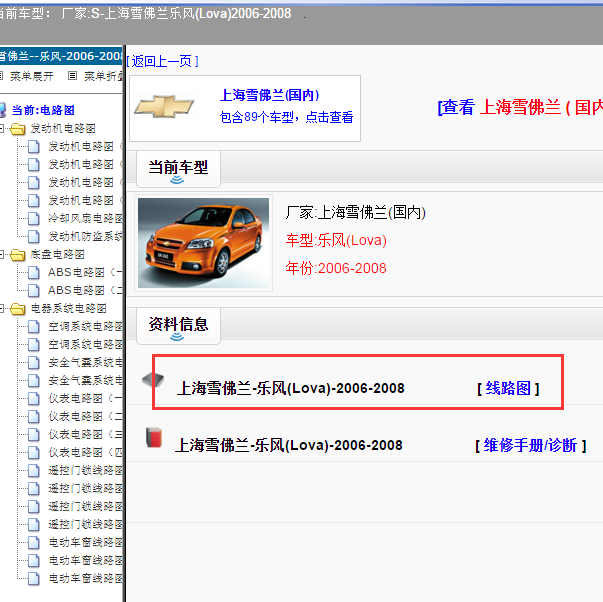This screenshot has width=603, height=602.
Task: Open tree item 仪表电路图（二
Action: point(85,416)
